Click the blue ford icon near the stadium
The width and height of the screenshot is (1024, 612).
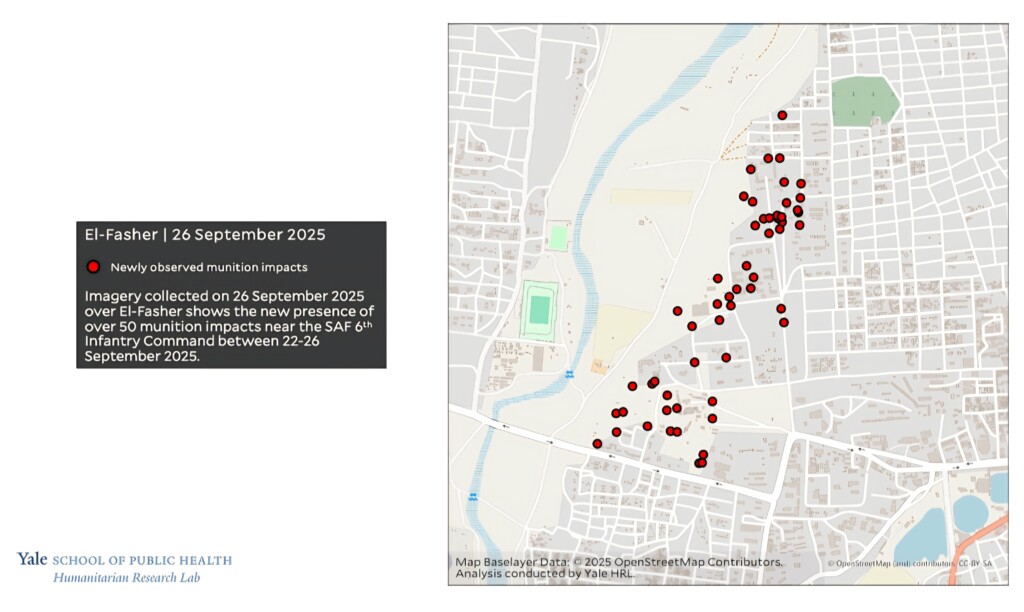pos(569,374)
